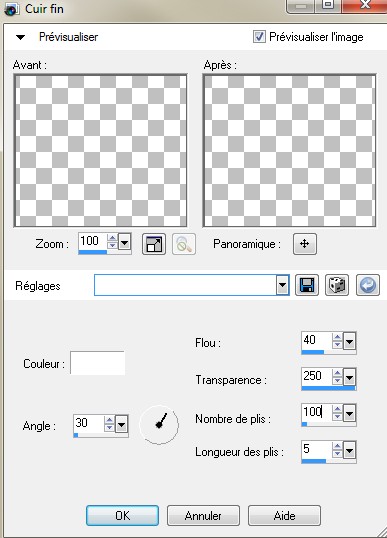Viewport: 387px width, 538px height.
Task: Click the Avant preview pane
Action: click(101, 150)
